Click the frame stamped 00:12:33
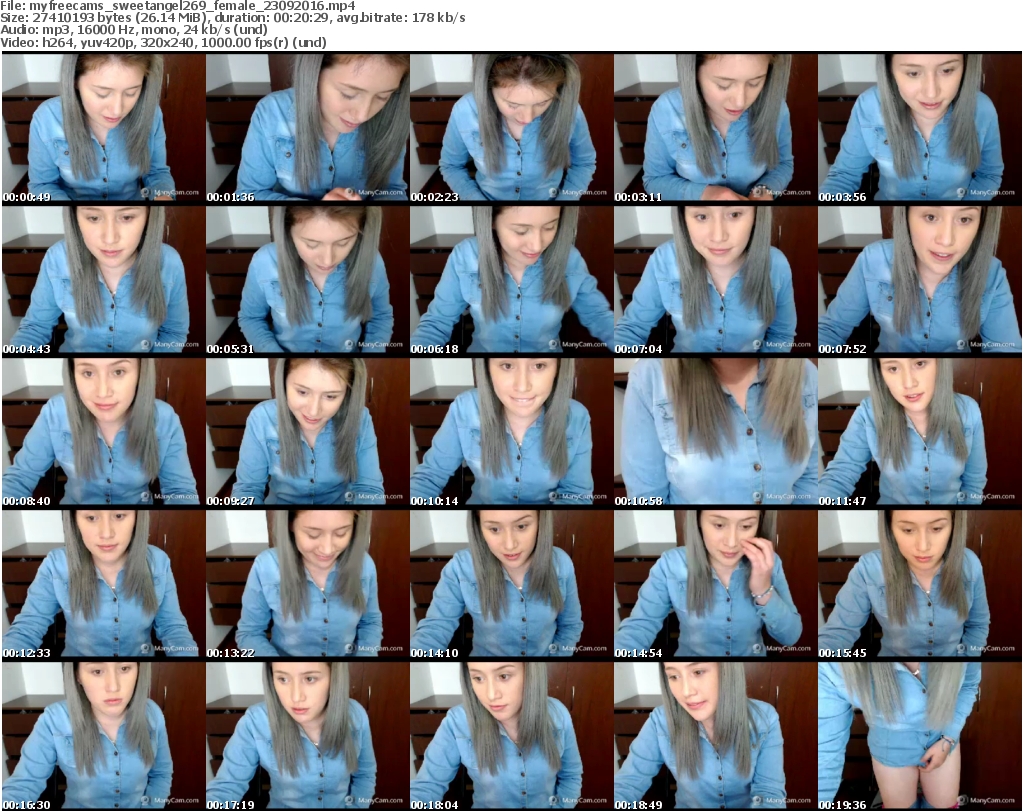 coord(104,584)
